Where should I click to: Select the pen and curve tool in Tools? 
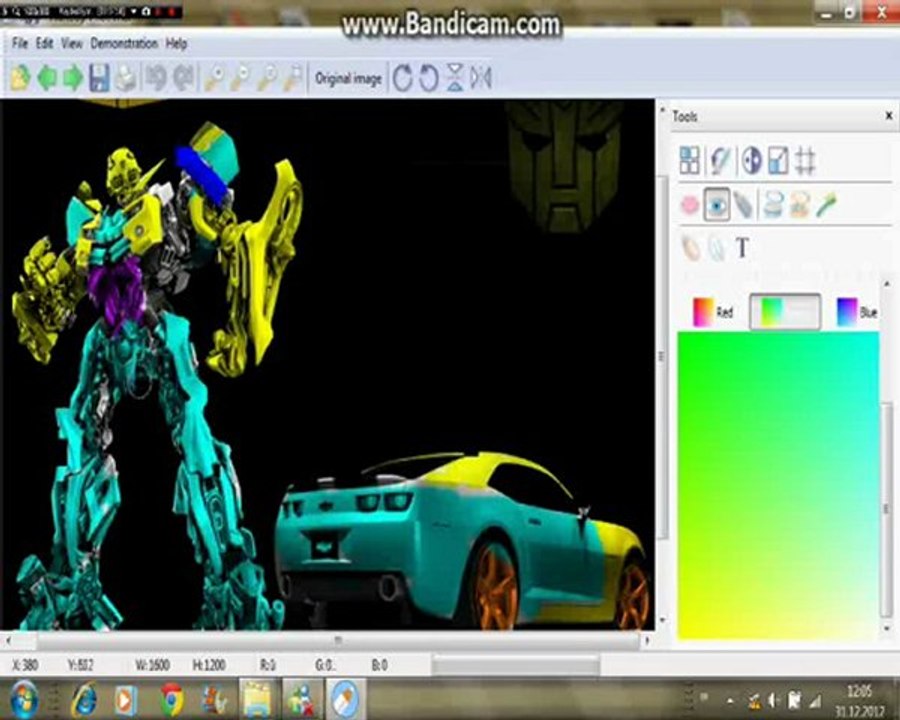(x=720, y=160)
